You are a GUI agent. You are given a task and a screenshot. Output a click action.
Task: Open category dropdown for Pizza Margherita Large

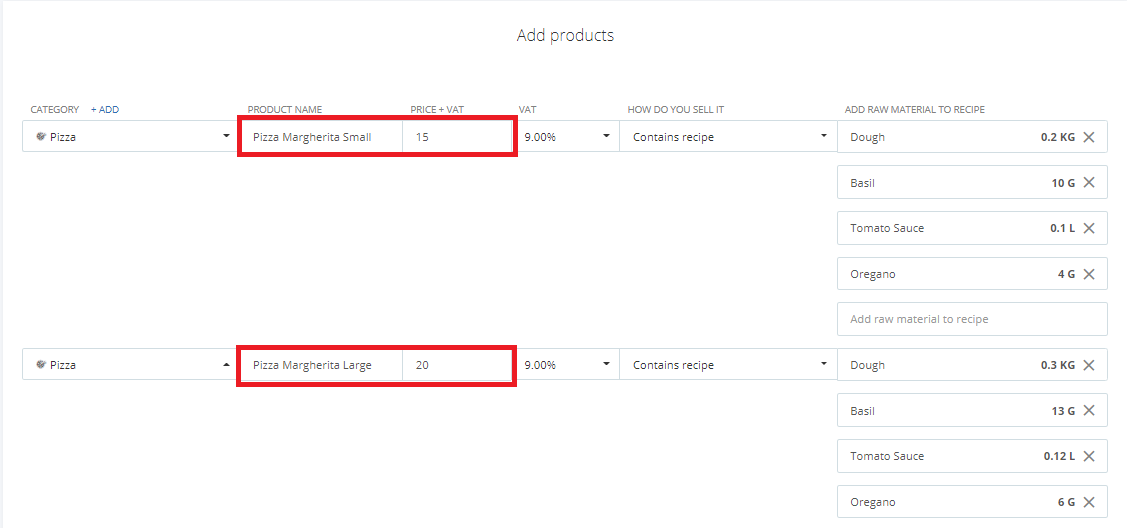(x=130, y=364)
